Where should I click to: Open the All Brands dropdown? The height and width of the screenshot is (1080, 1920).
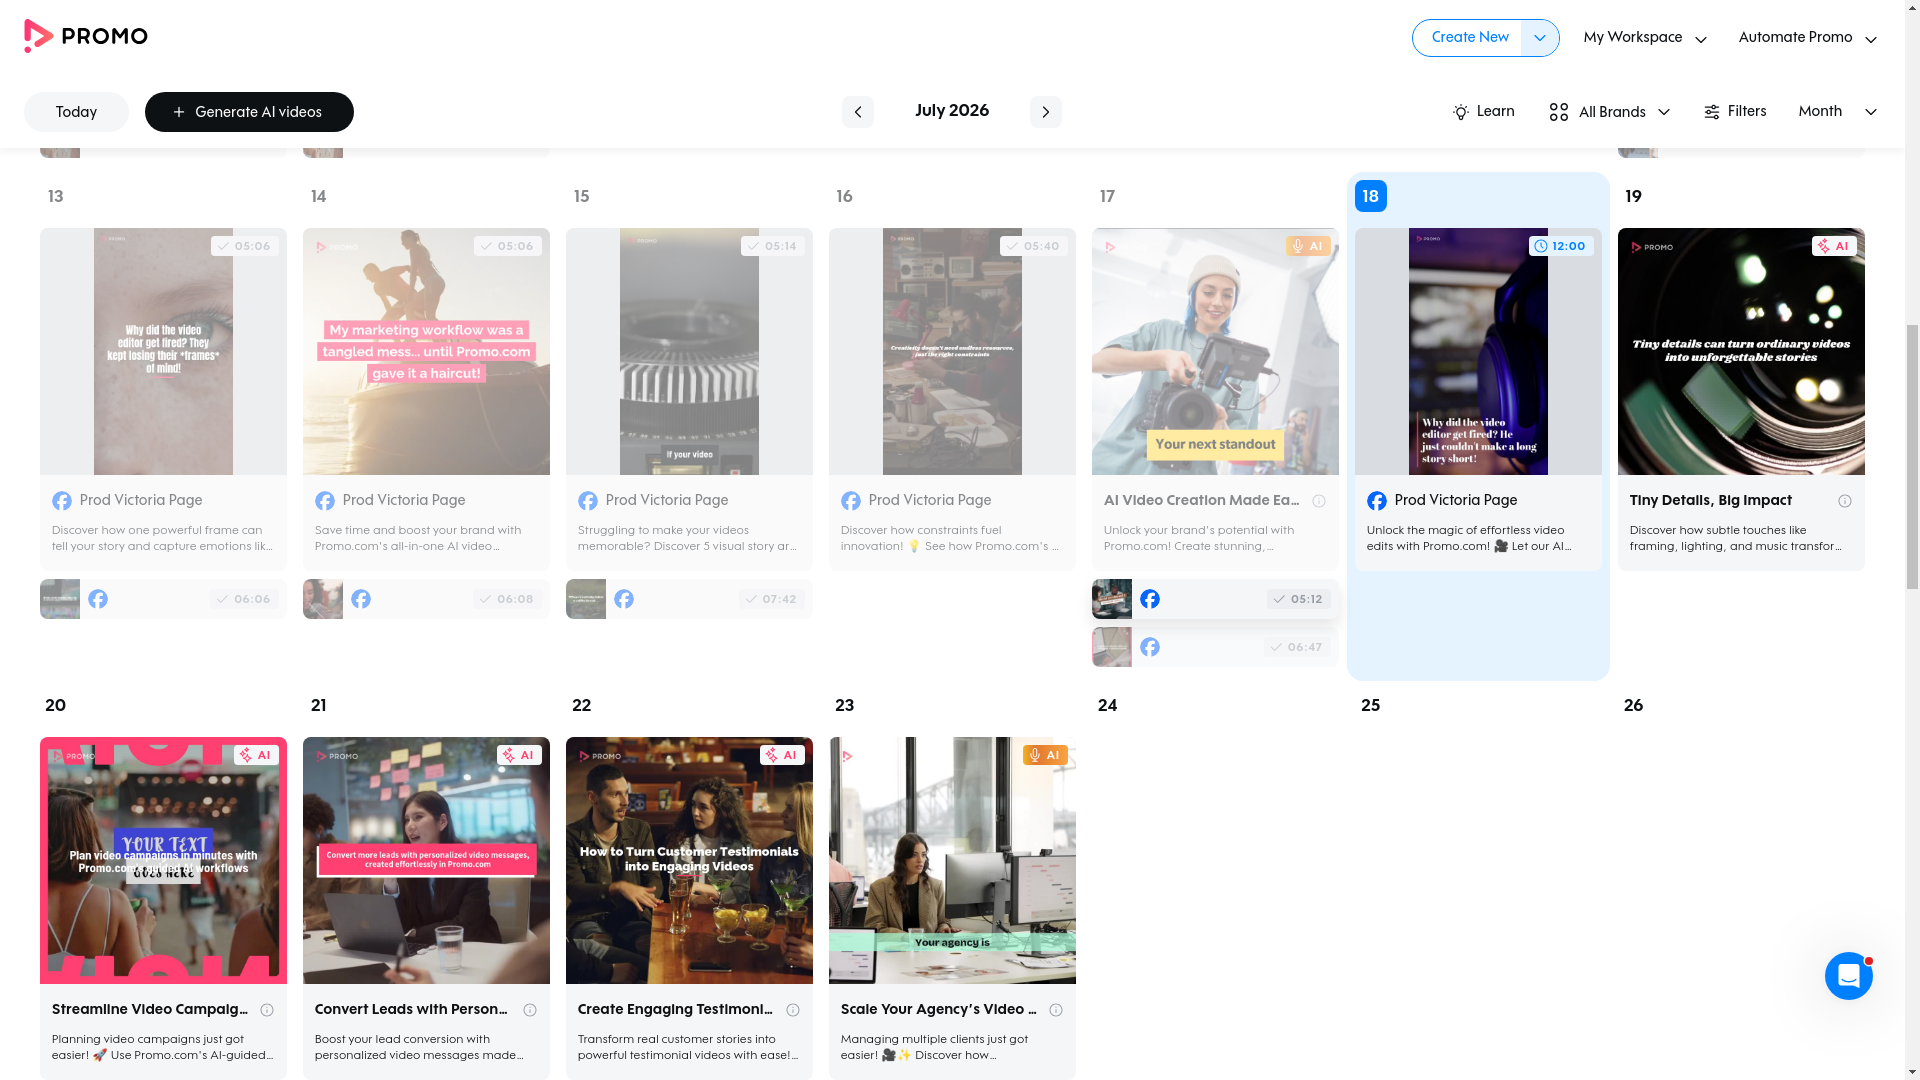1609,112
